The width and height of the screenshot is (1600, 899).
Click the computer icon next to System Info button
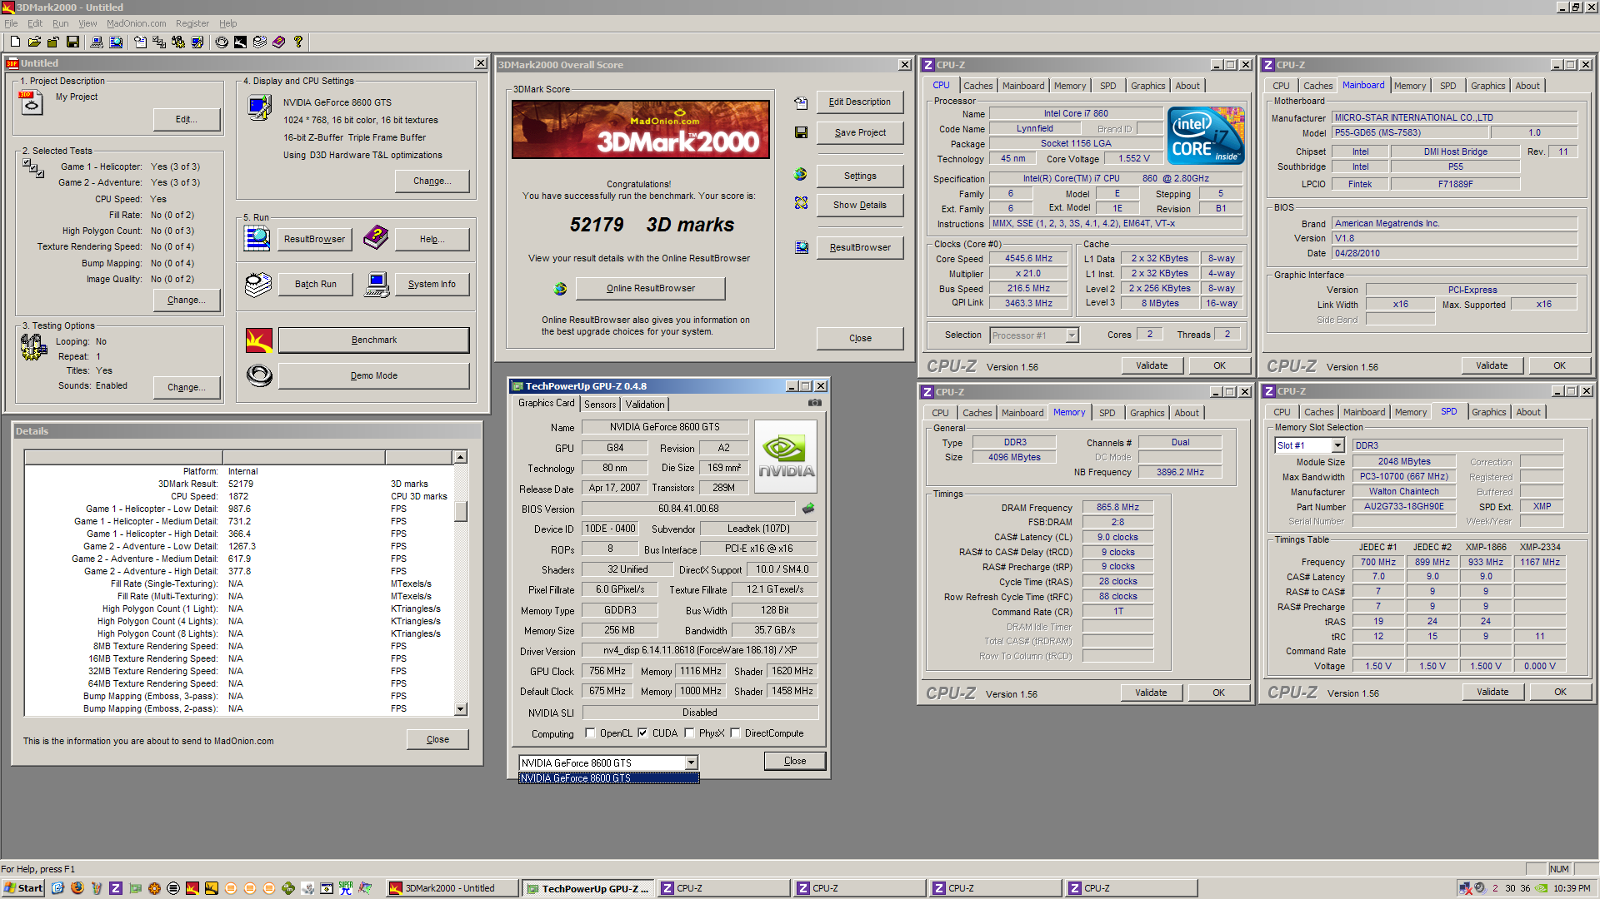point(377,284)
